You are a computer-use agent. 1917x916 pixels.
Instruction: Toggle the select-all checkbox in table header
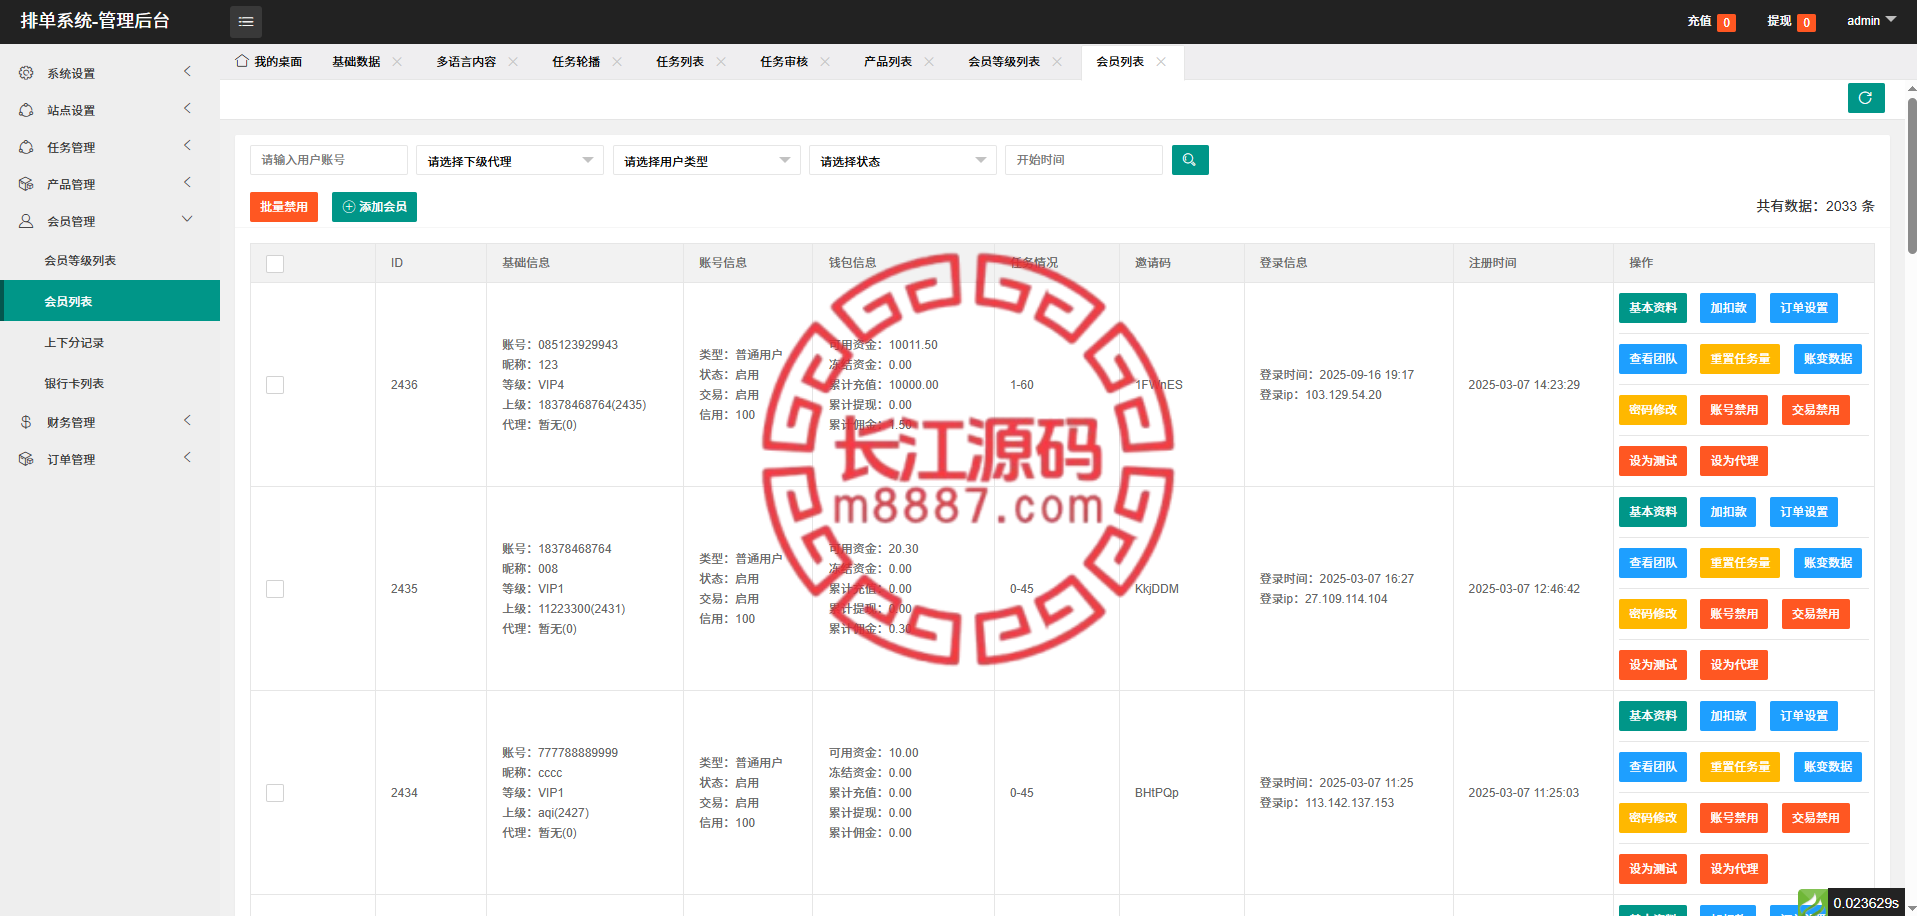click(x=275, y=263)
